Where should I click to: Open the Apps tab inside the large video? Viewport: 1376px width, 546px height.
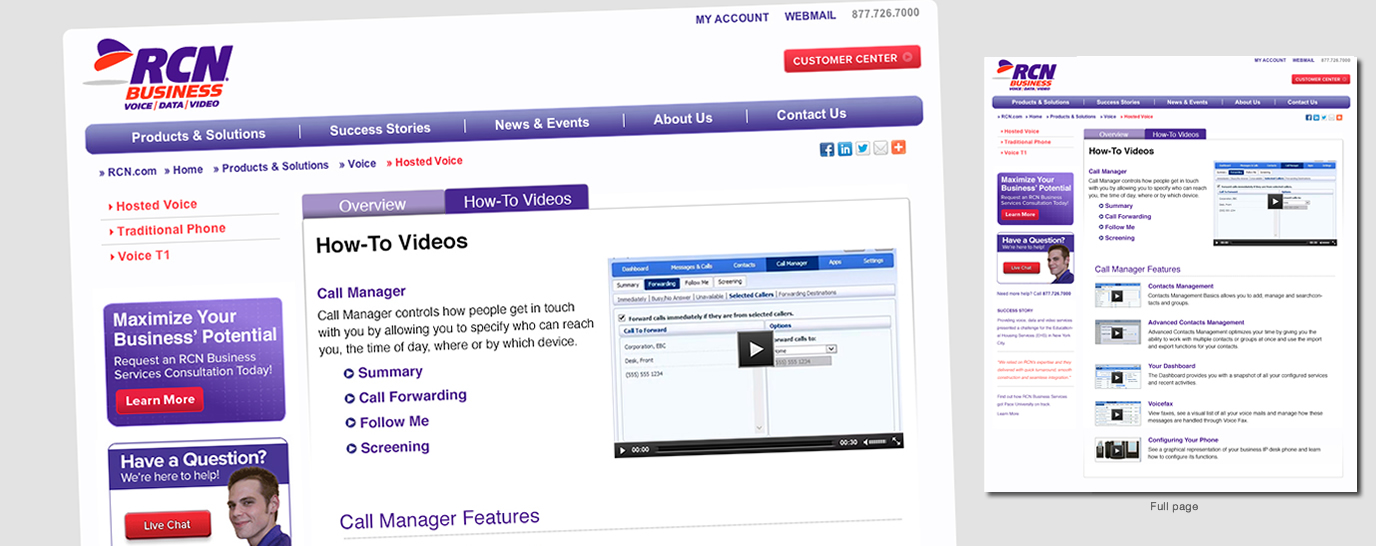(x=835, y=261)
